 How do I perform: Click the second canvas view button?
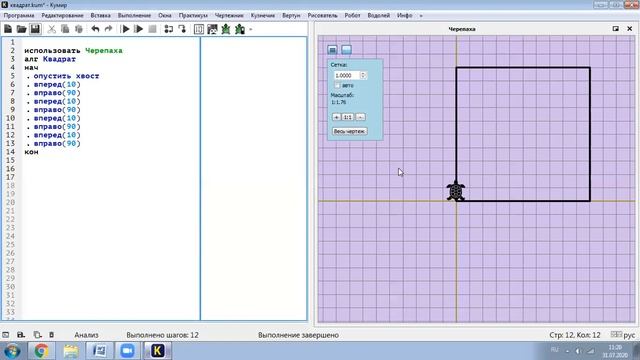347,50
